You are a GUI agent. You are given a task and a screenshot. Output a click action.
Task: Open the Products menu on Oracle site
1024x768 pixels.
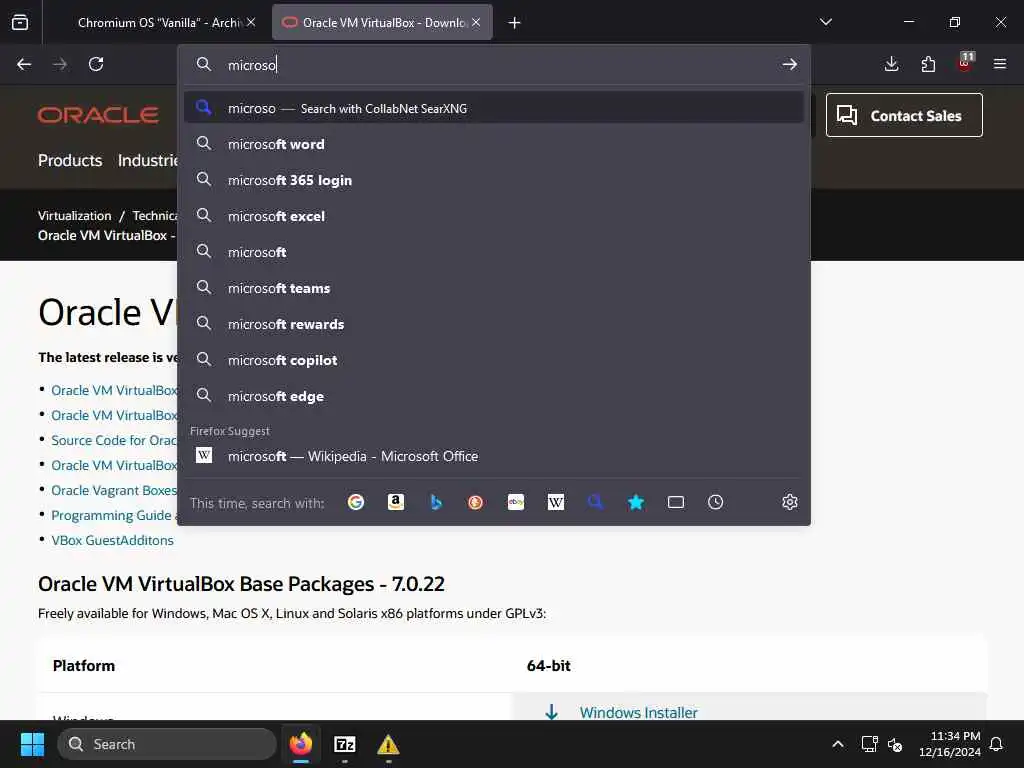[x=70, y=160]
